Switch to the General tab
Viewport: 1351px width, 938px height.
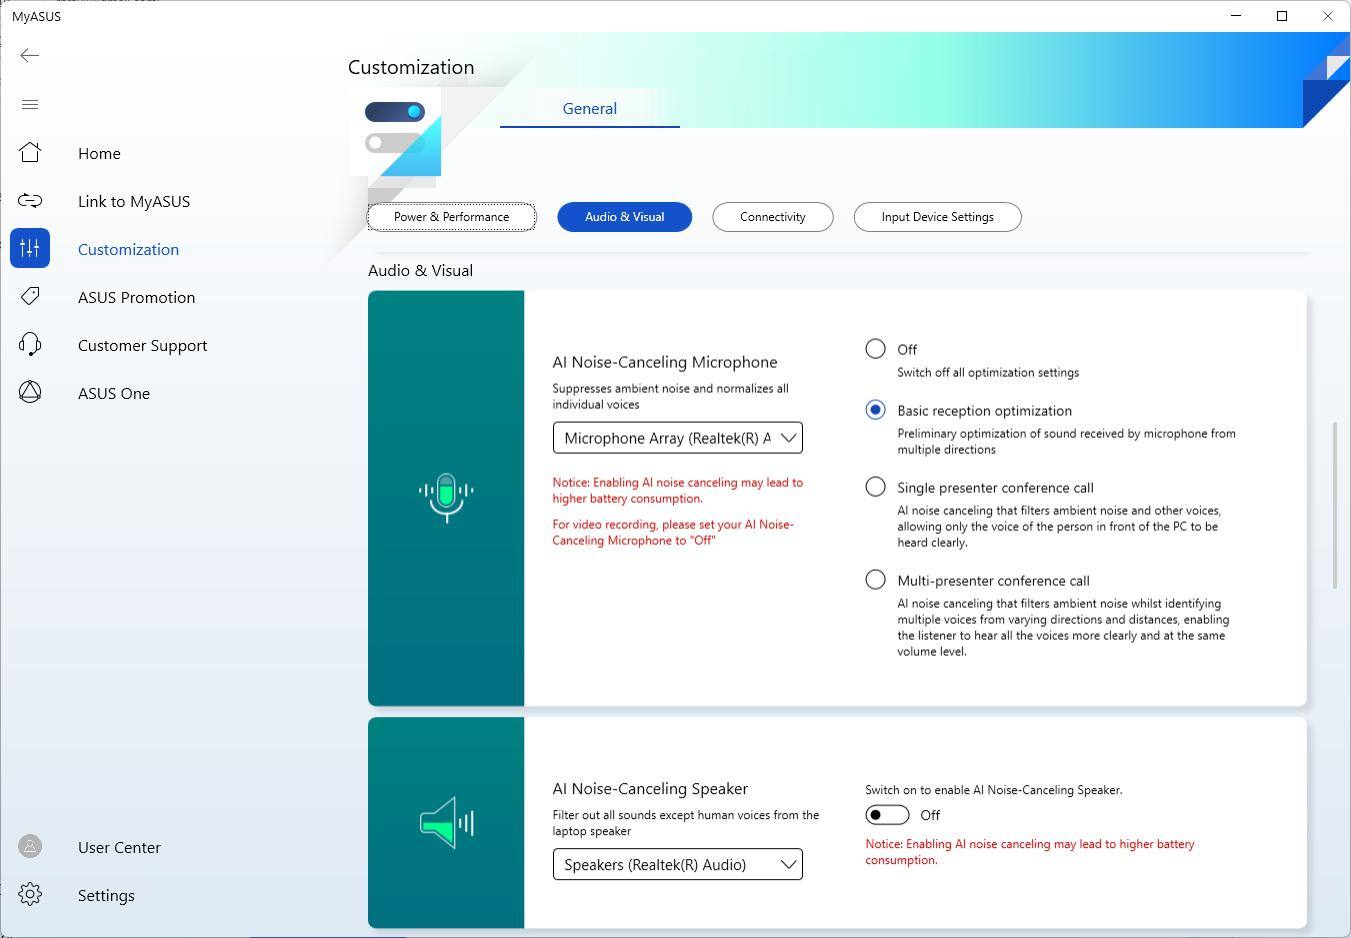pos(589,109)
